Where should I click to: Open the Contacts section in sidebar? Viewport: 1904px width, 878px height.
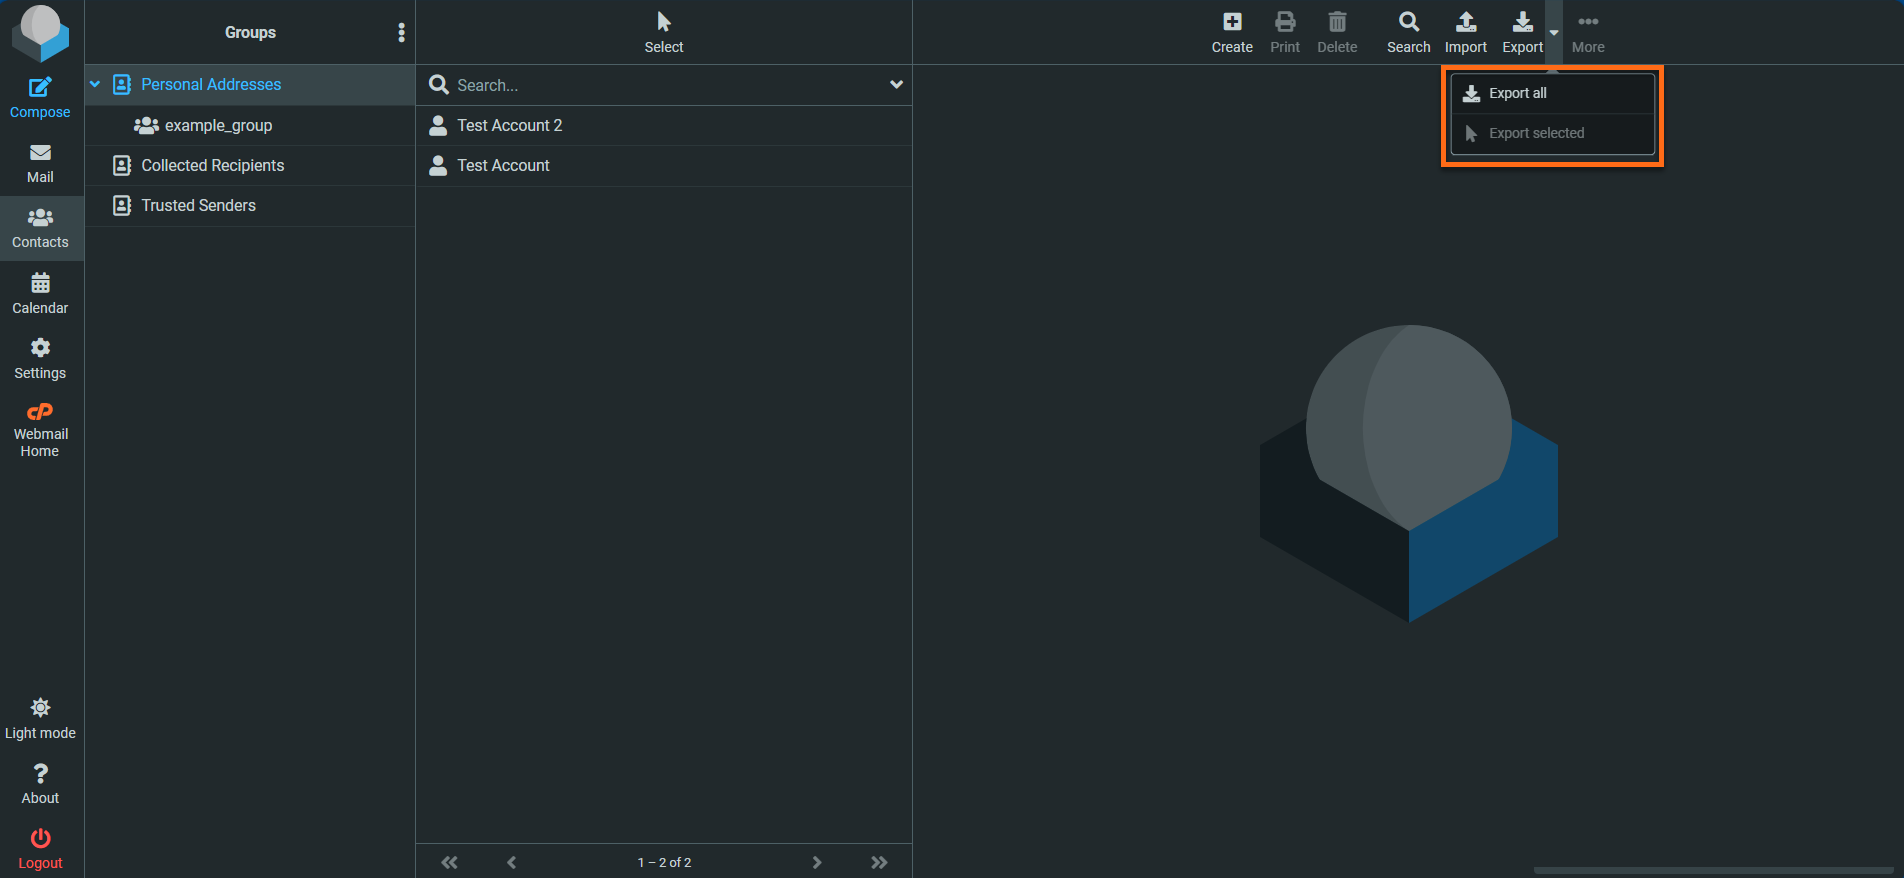click(40, 229)
